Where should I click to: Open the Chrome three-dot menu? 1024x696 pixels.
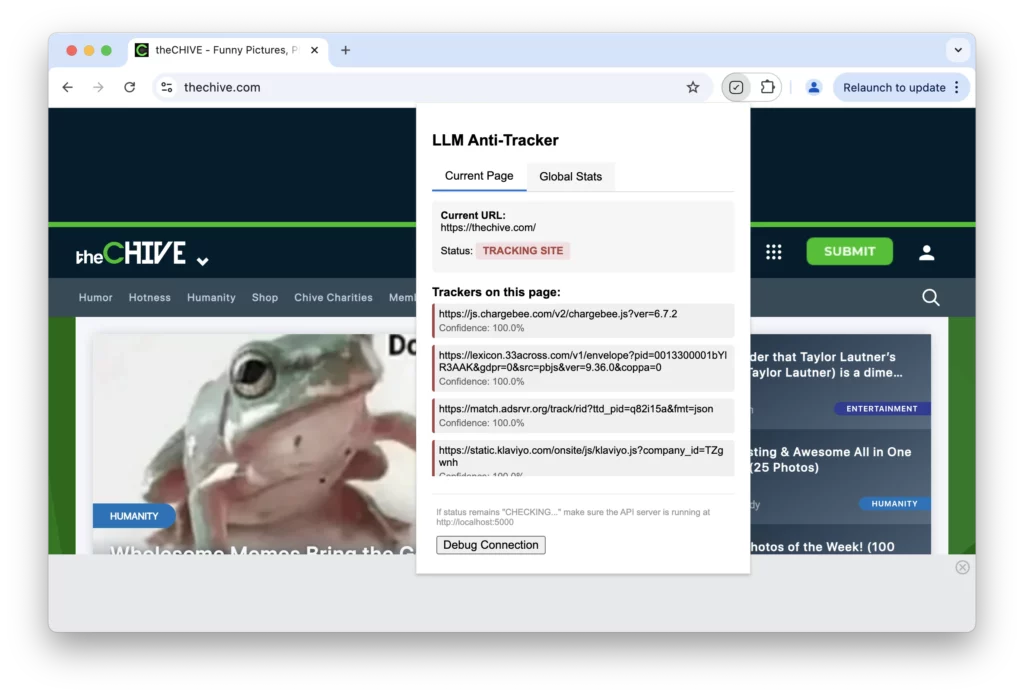pyautogui.click(x=957, y=87)
